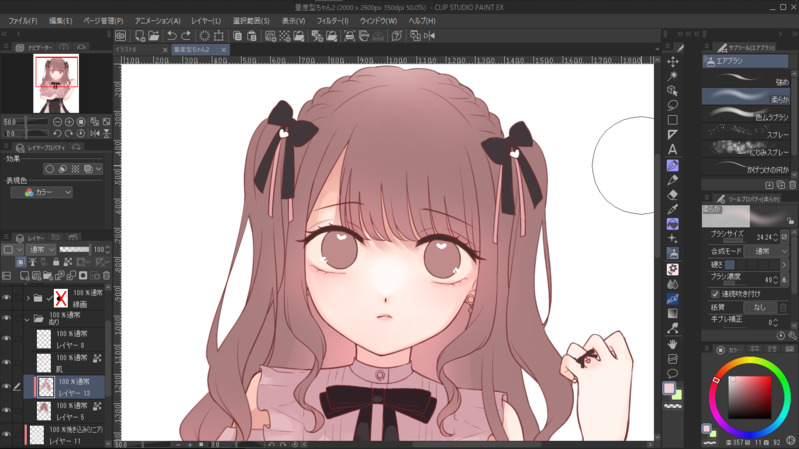The height and width of the screenshot is (449, 799).
Task: Select the かけつけの何か sub tool
Action: (x=746, y=167)
